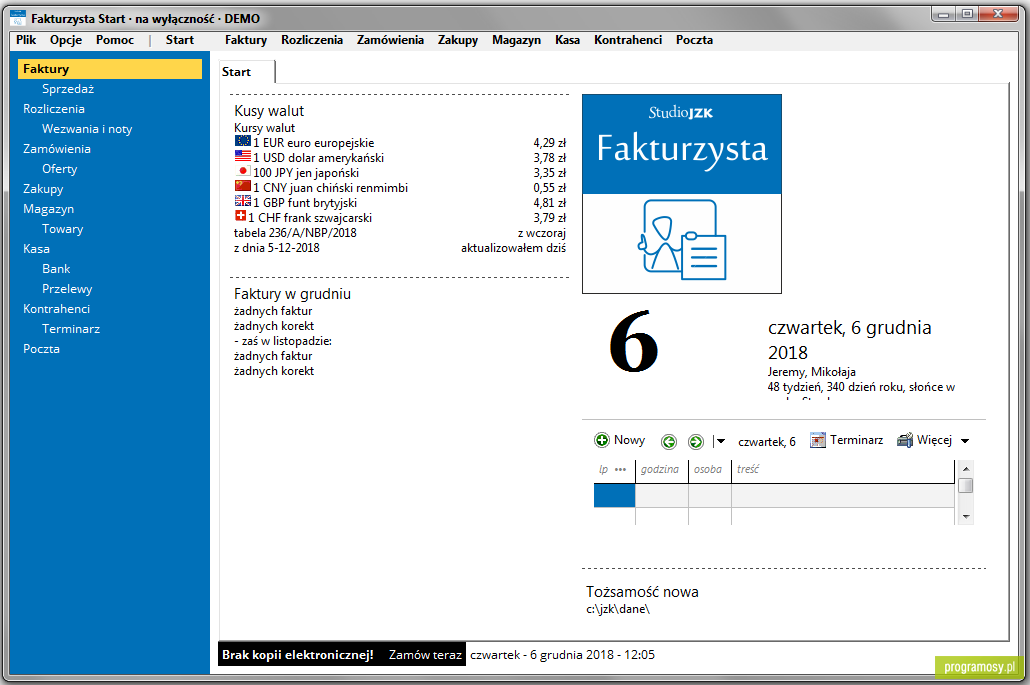Click the Faktury w grudniu heading
The width and height of the screenshot is (1030, 685).
click(x=292, y=294)
